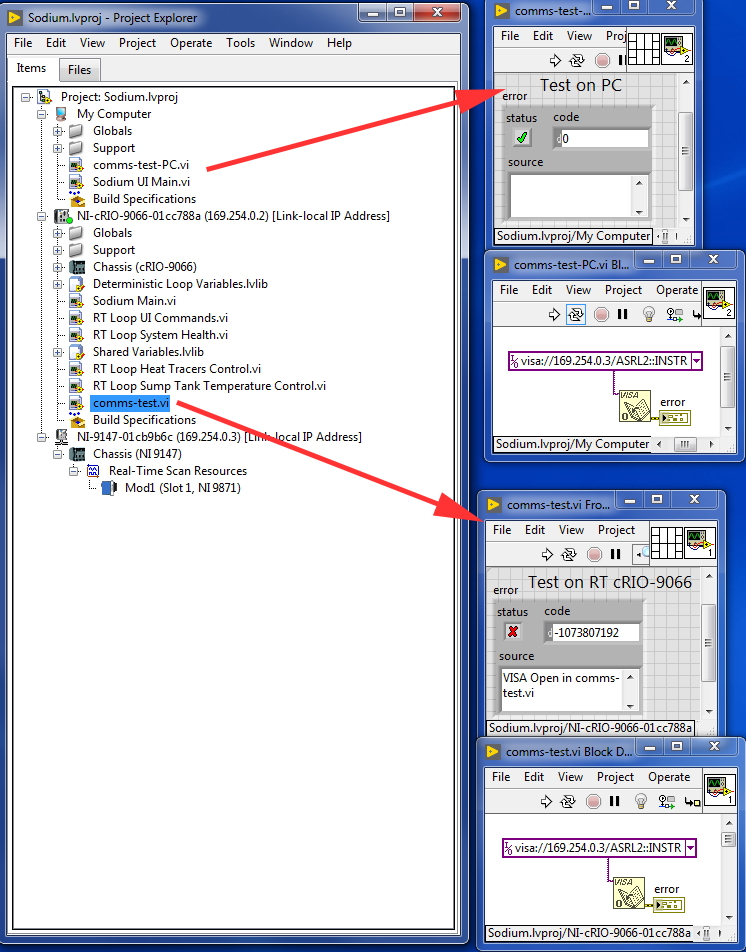This screenshot has height=952, width=746.
Task: Click Abort Execution in comms-test-PC front panel
Action: click(602, 60)
